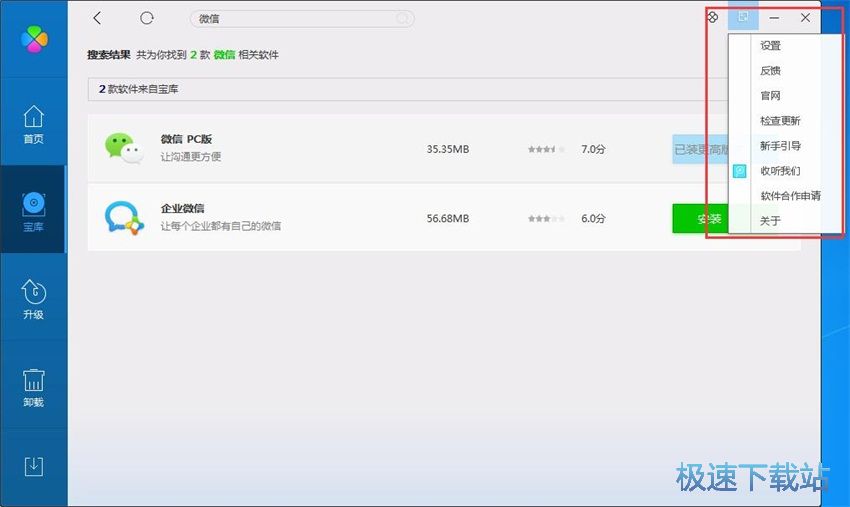
Task: Select 设置 from the menu
Action: [x=770, y=46]
